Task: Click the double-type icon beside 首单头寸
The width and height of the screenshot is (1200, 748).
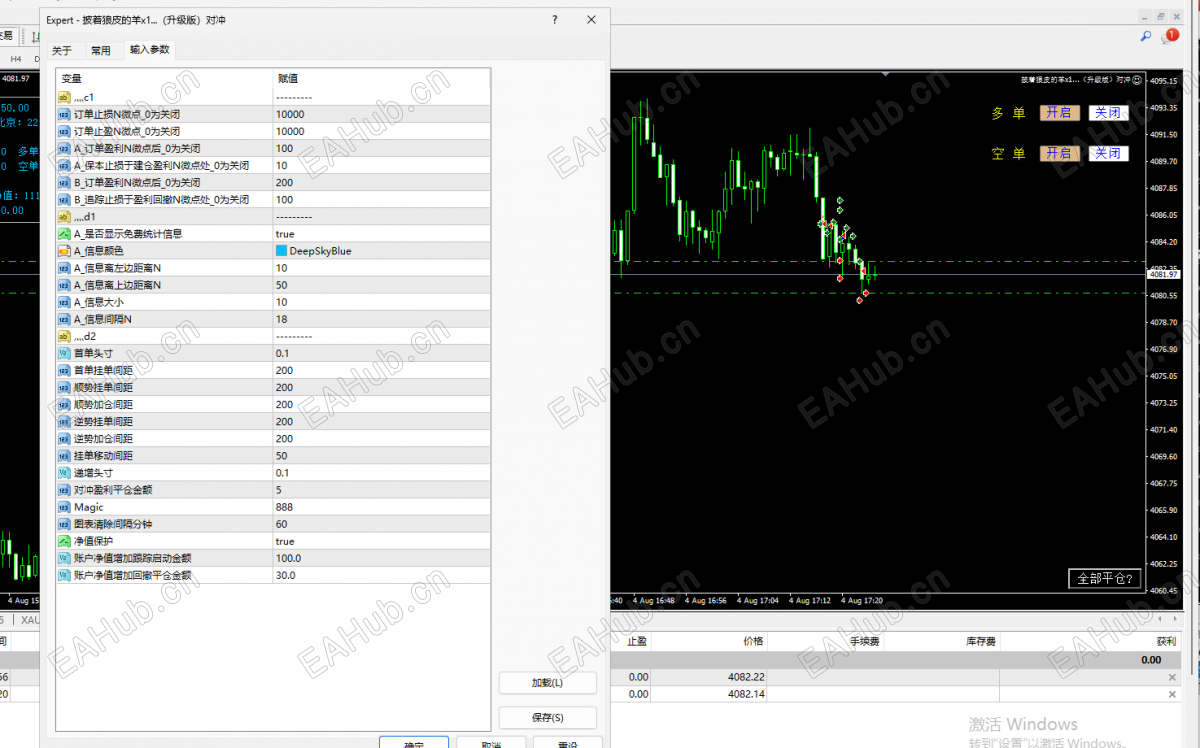Action: pyautogui.click(x=64, y=353)
